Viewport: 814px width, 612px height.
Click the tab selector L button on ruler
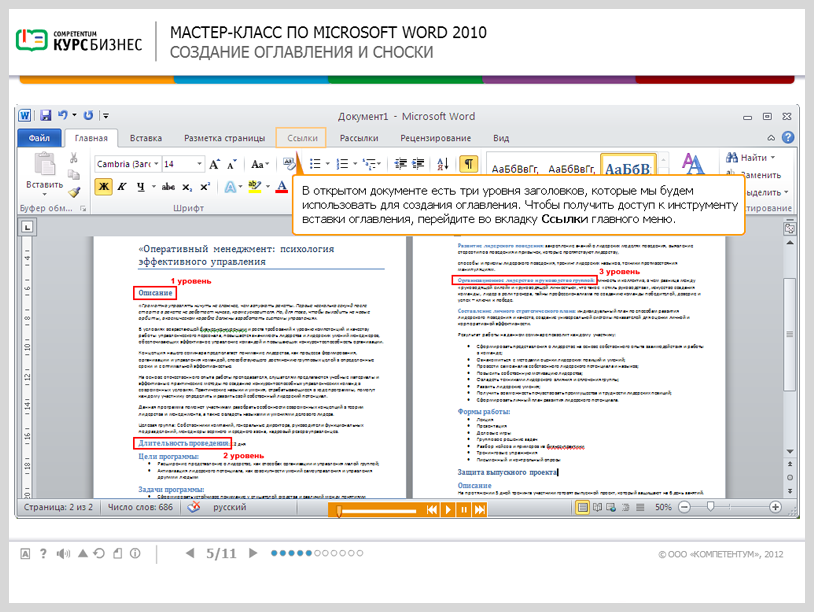27,227
